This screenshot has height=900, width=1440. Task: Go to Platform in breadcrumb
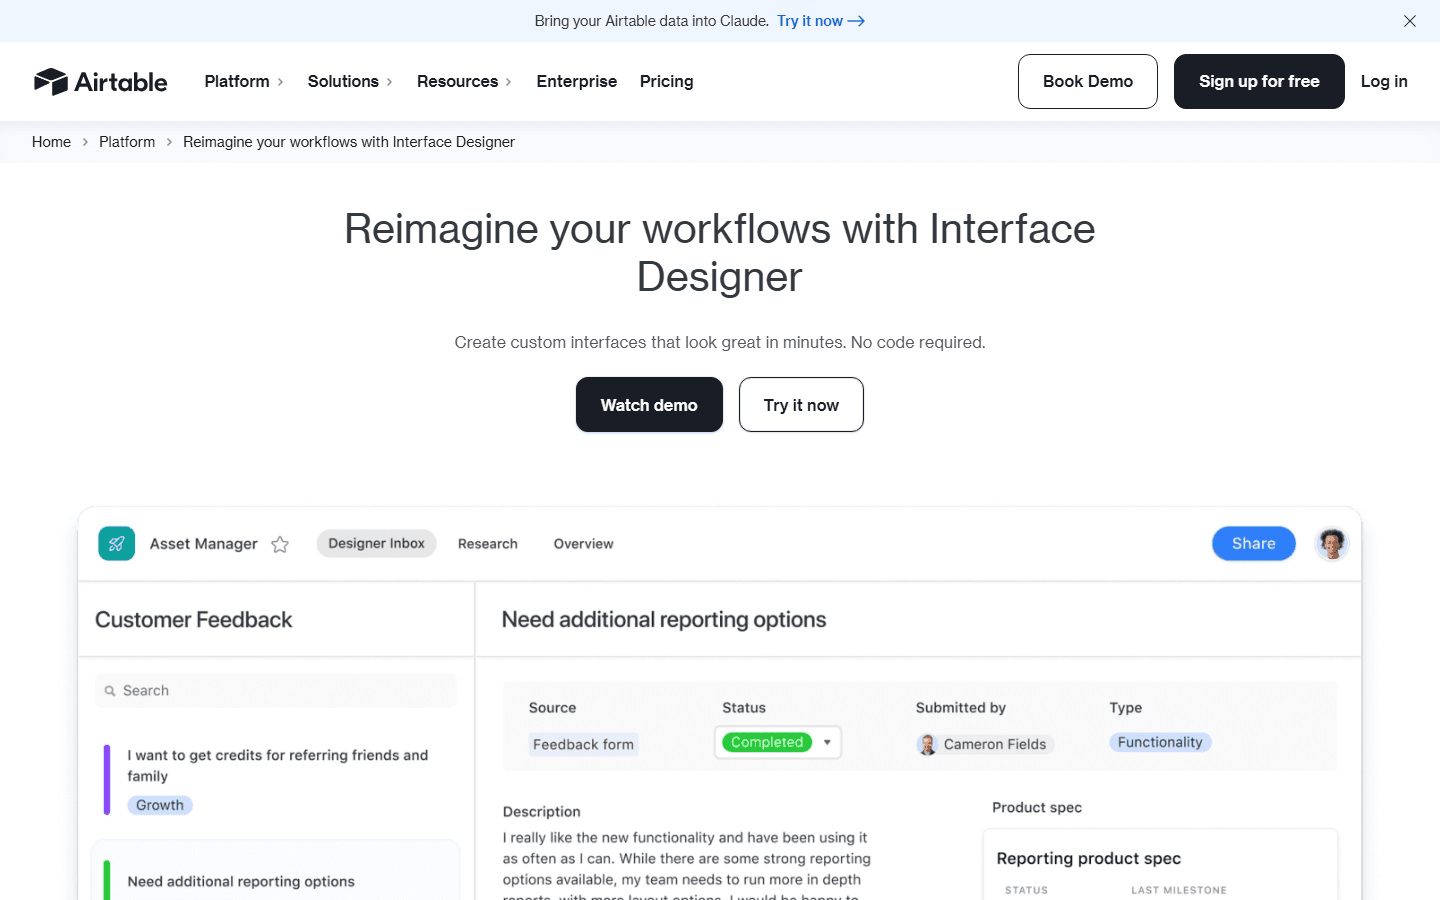point(127,142)
